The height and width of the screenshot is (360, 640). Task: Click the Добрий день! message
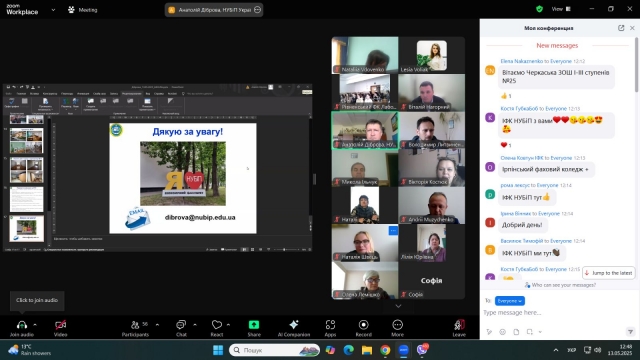[522, 224]
